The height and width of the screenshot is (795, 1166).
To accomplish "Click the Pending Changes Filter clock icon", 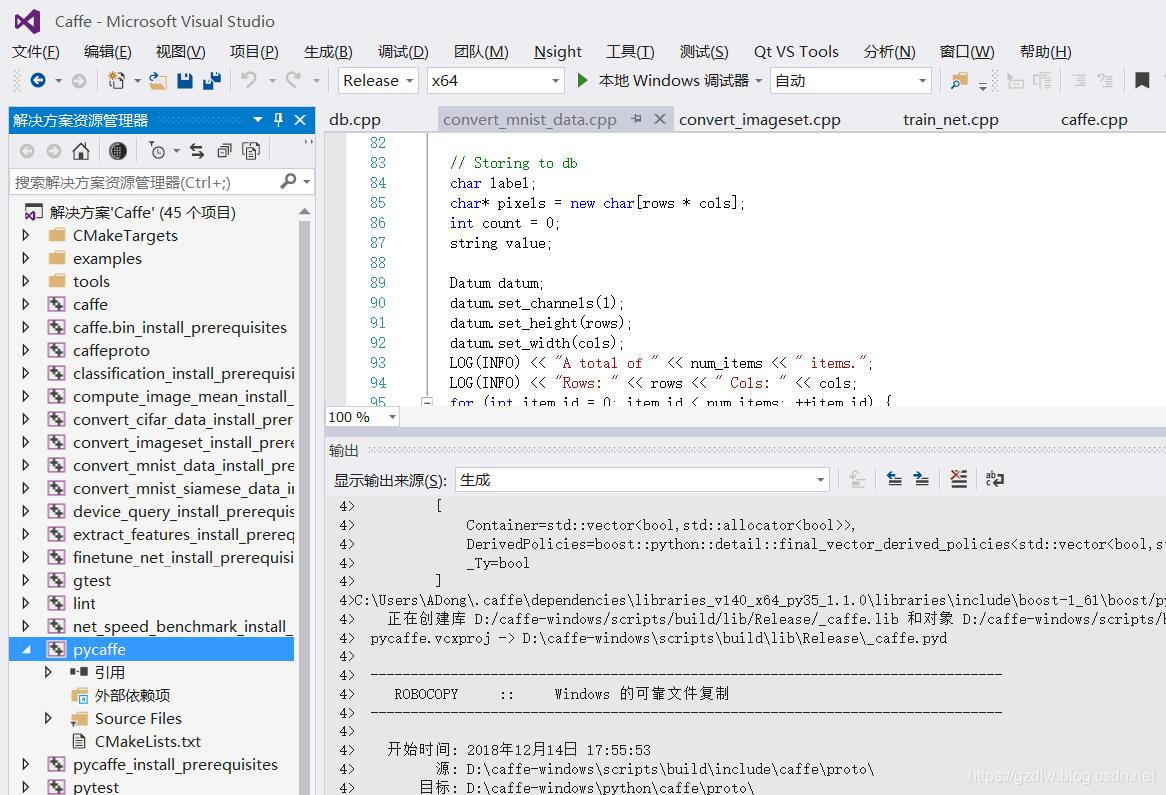I will [x=157, y=152].
